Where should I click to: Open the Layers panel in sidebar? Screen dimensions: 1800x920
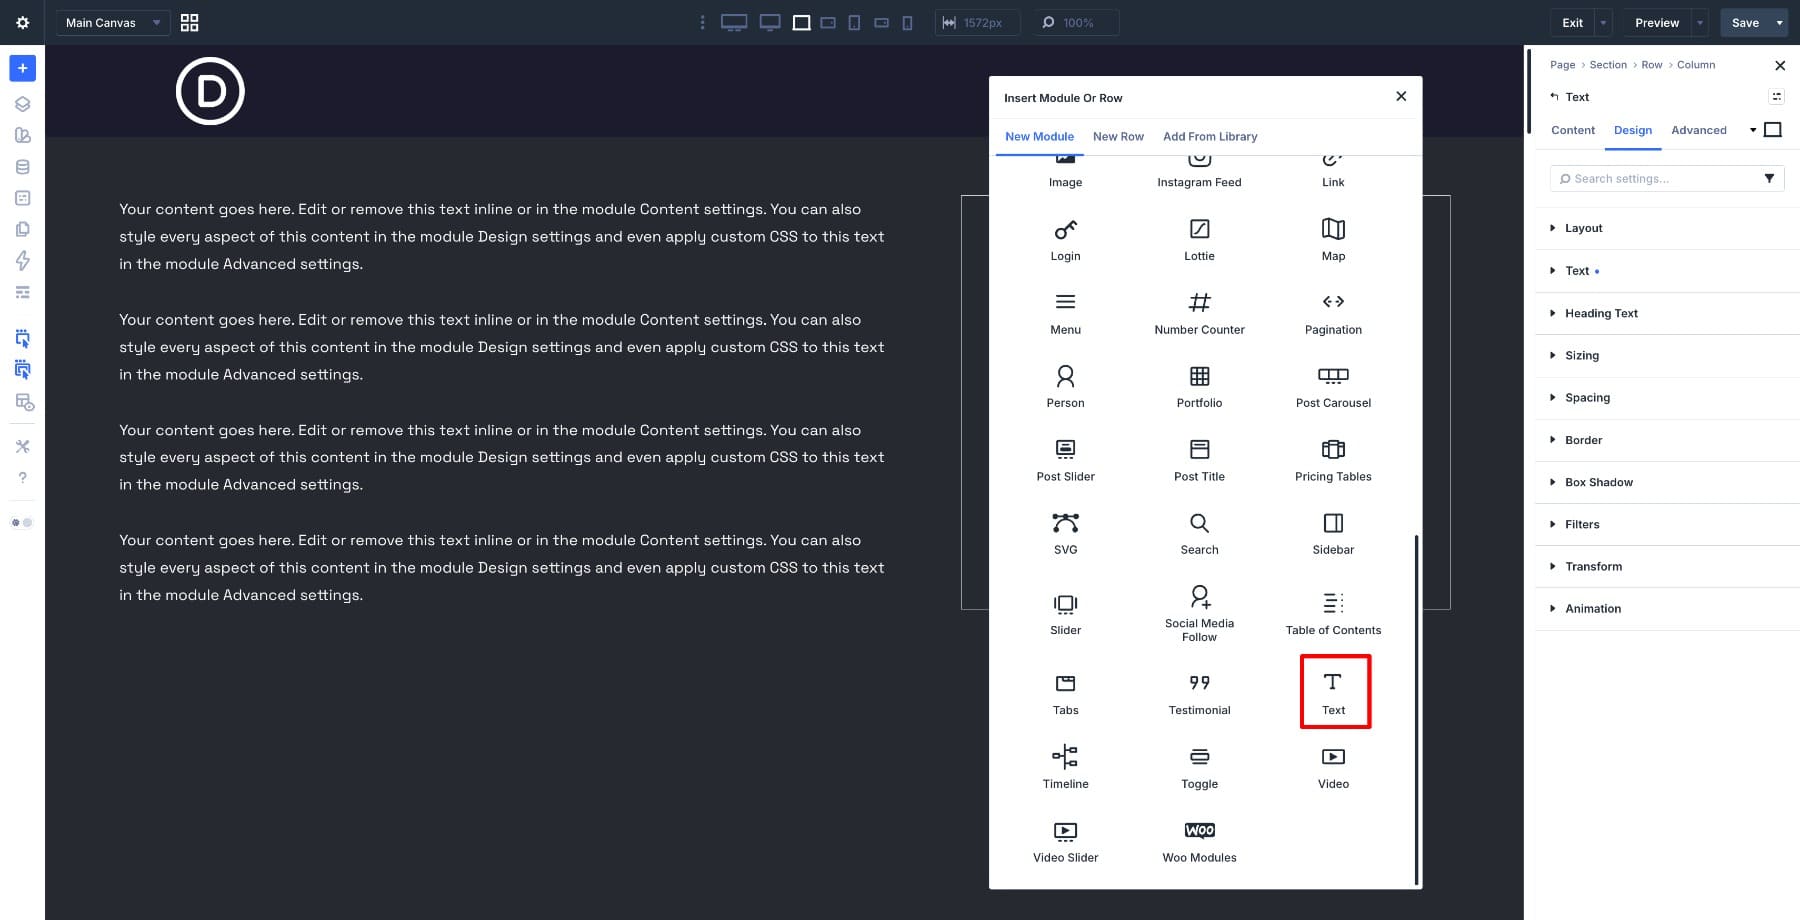coord(22,104)
